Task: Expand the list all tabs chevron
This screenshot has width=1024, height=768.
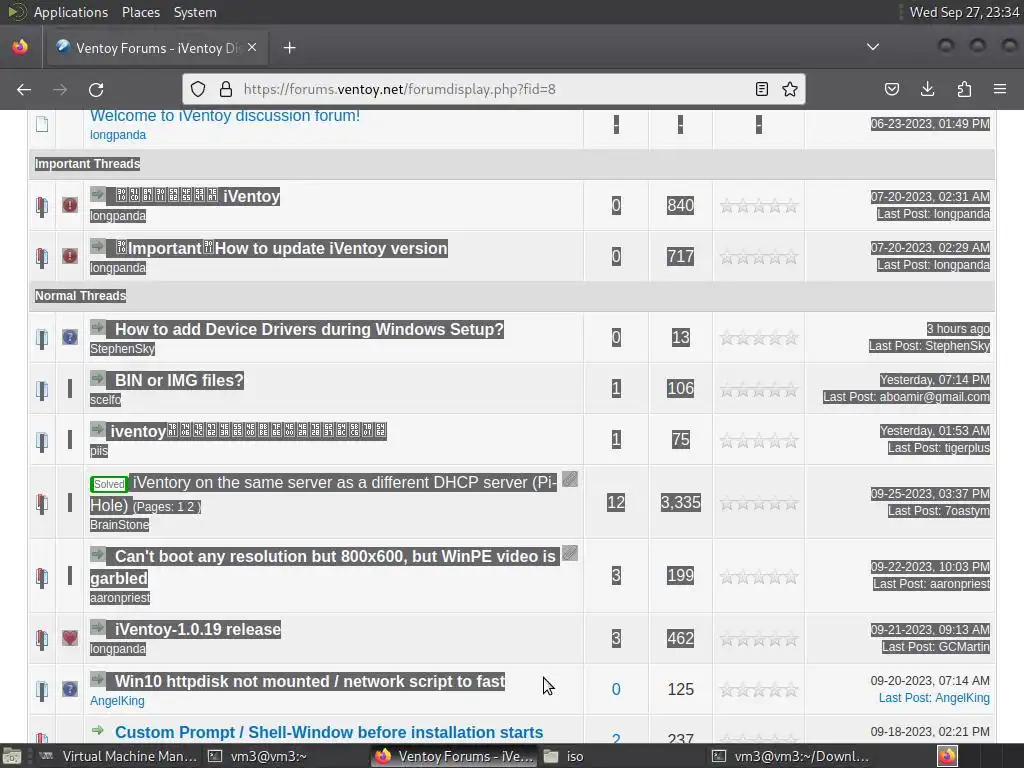Action: (872, 47)
